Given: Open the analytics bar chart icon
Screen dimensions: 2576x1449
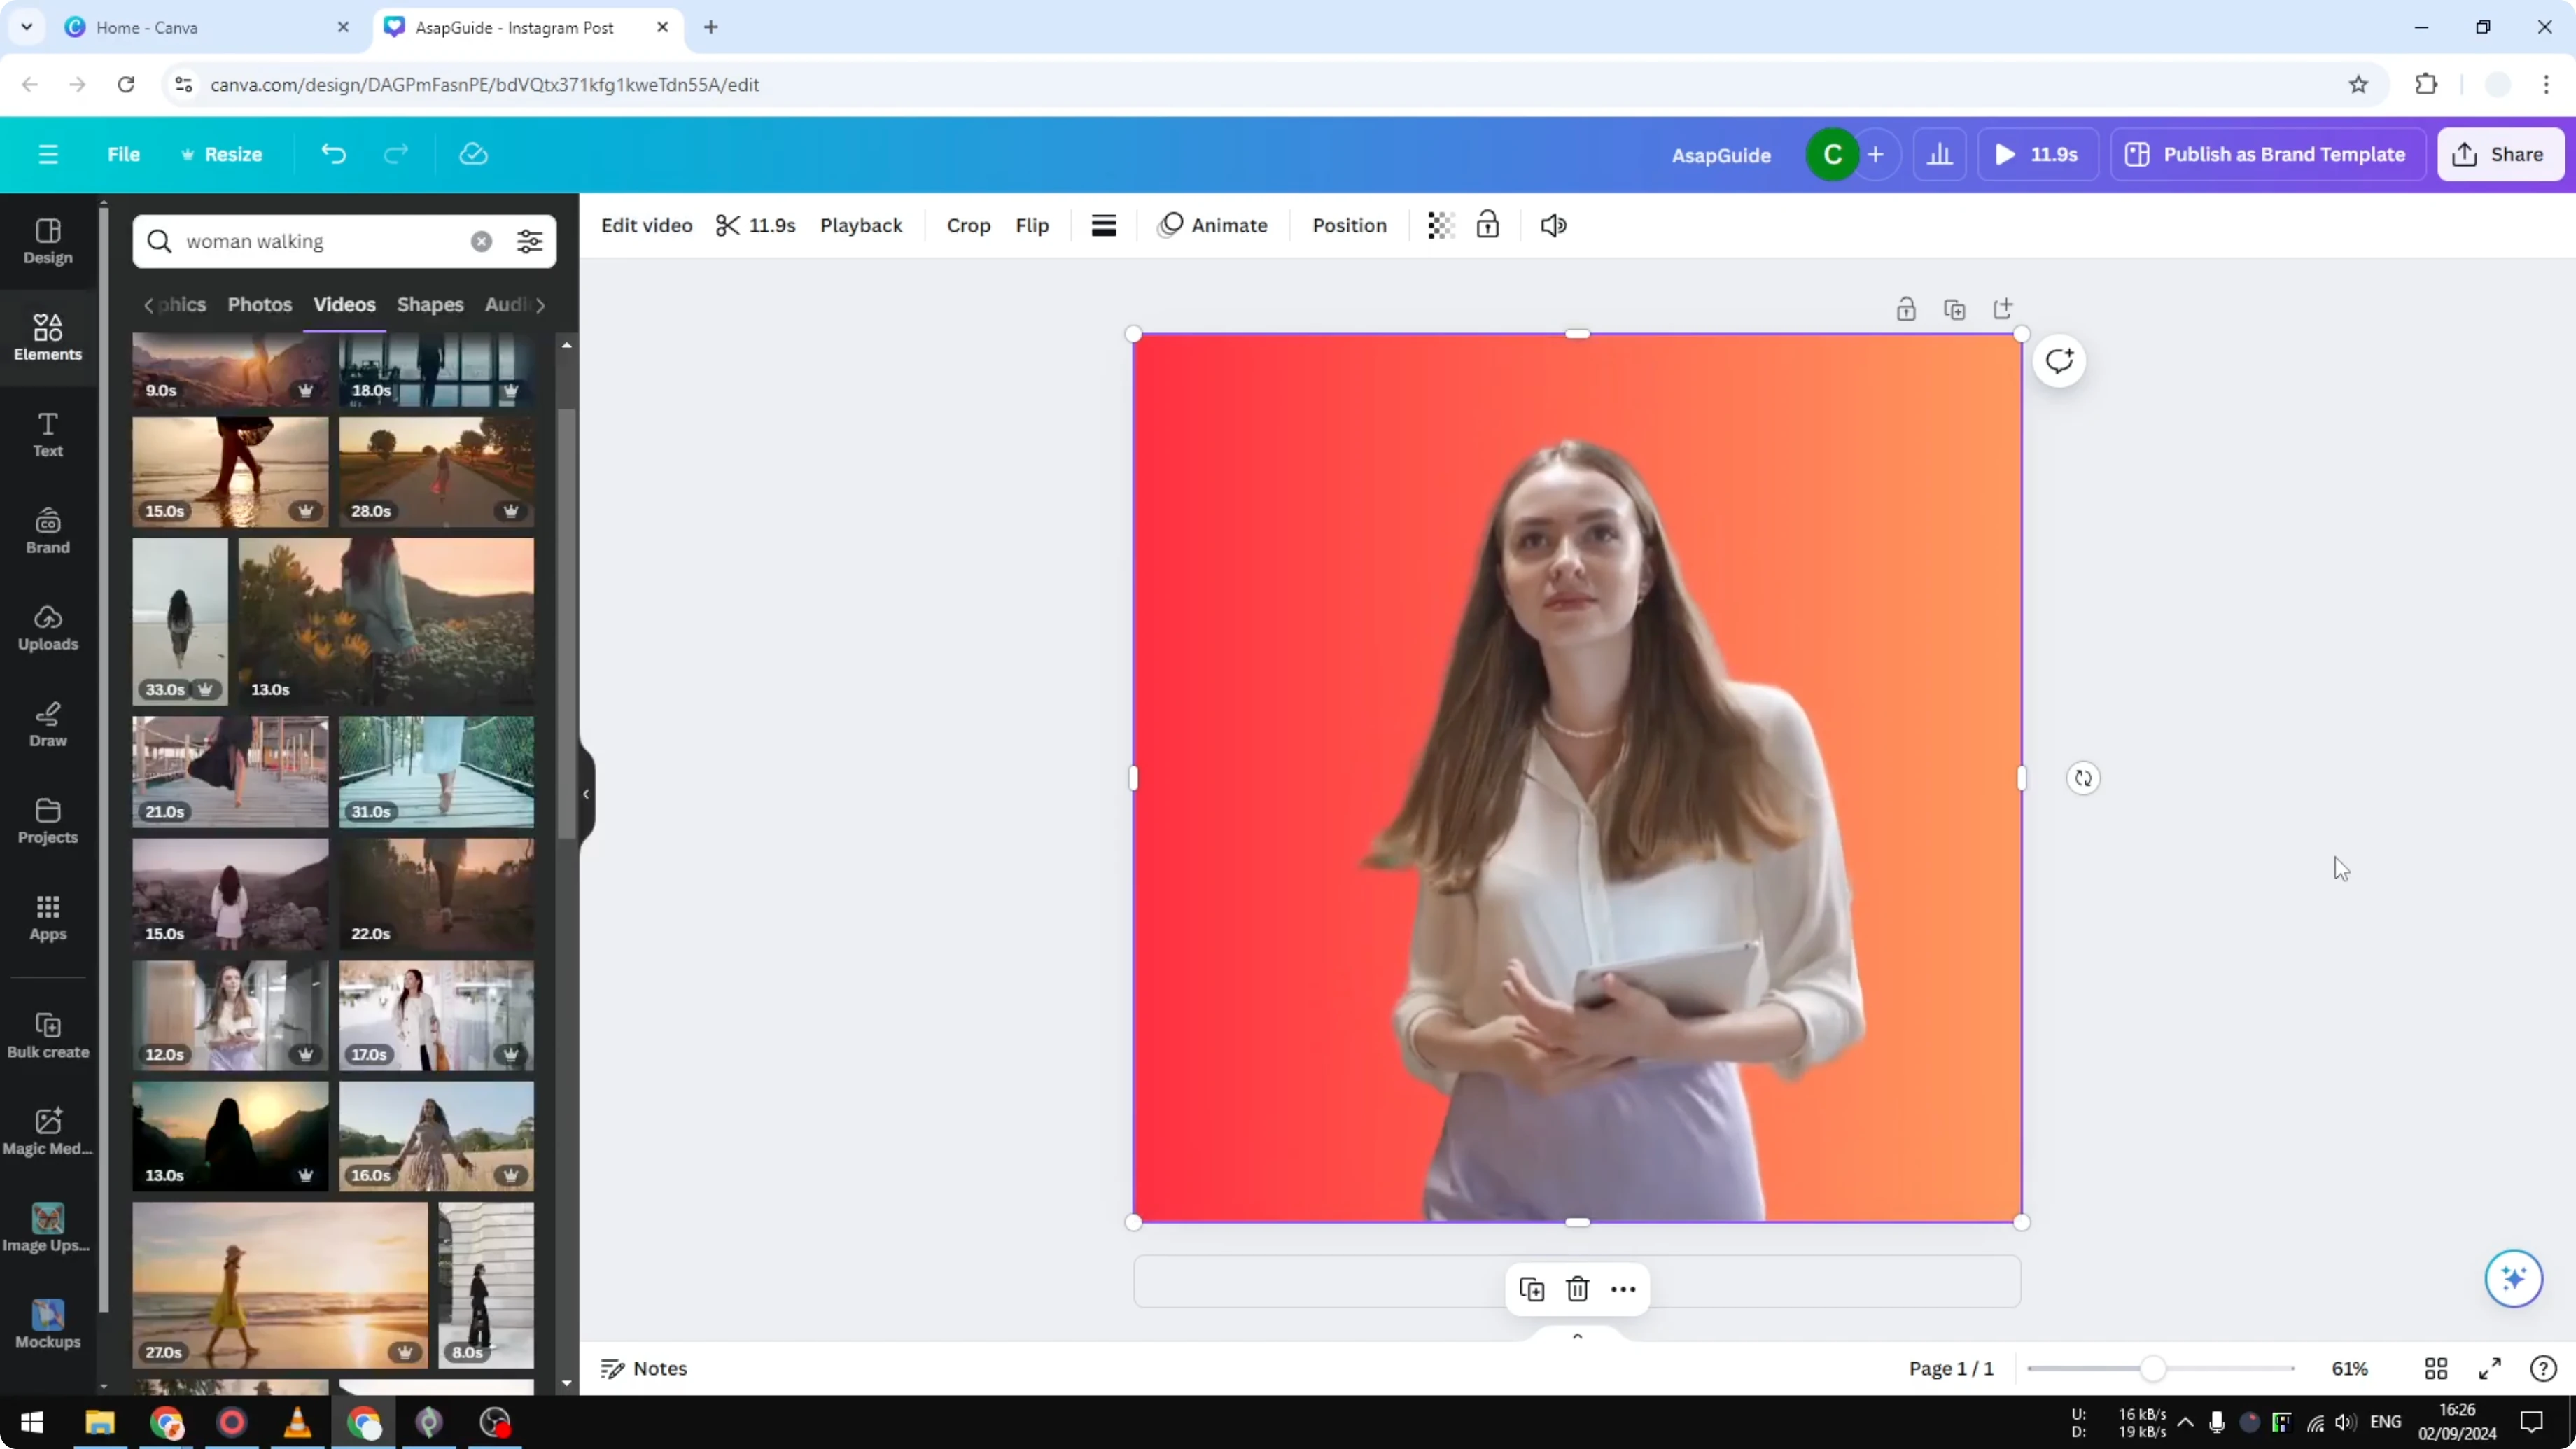Looking at the screenshot, I should (1940, 154).
